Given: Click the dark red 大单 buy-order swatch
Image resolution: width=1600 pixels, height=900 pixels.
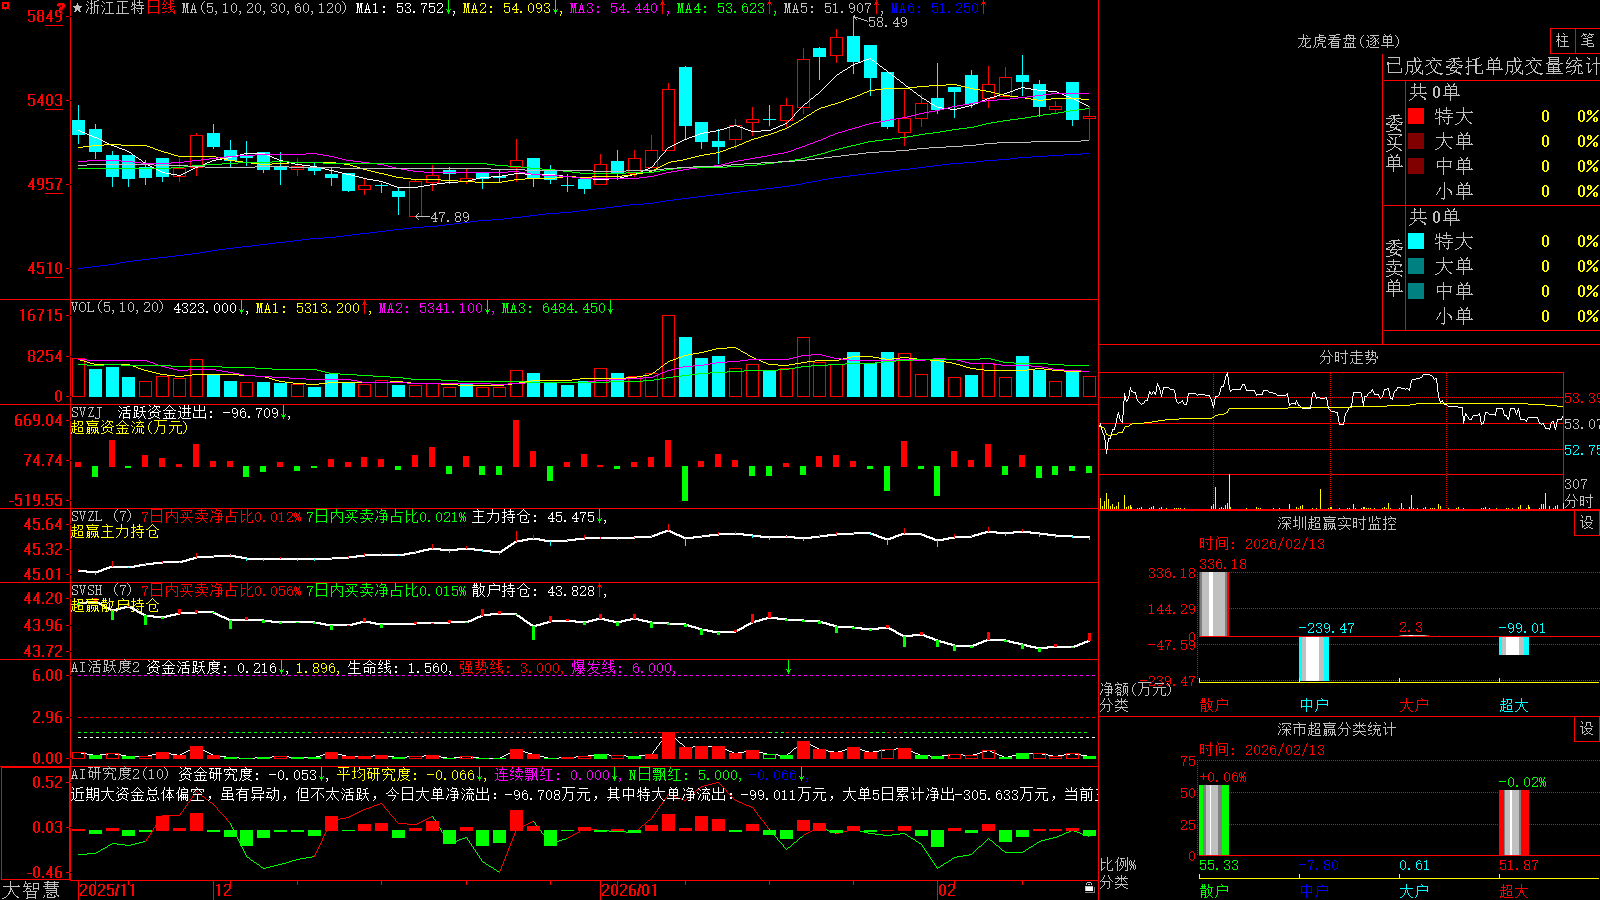Looking at the screenshot, I should click(1416, 141).
